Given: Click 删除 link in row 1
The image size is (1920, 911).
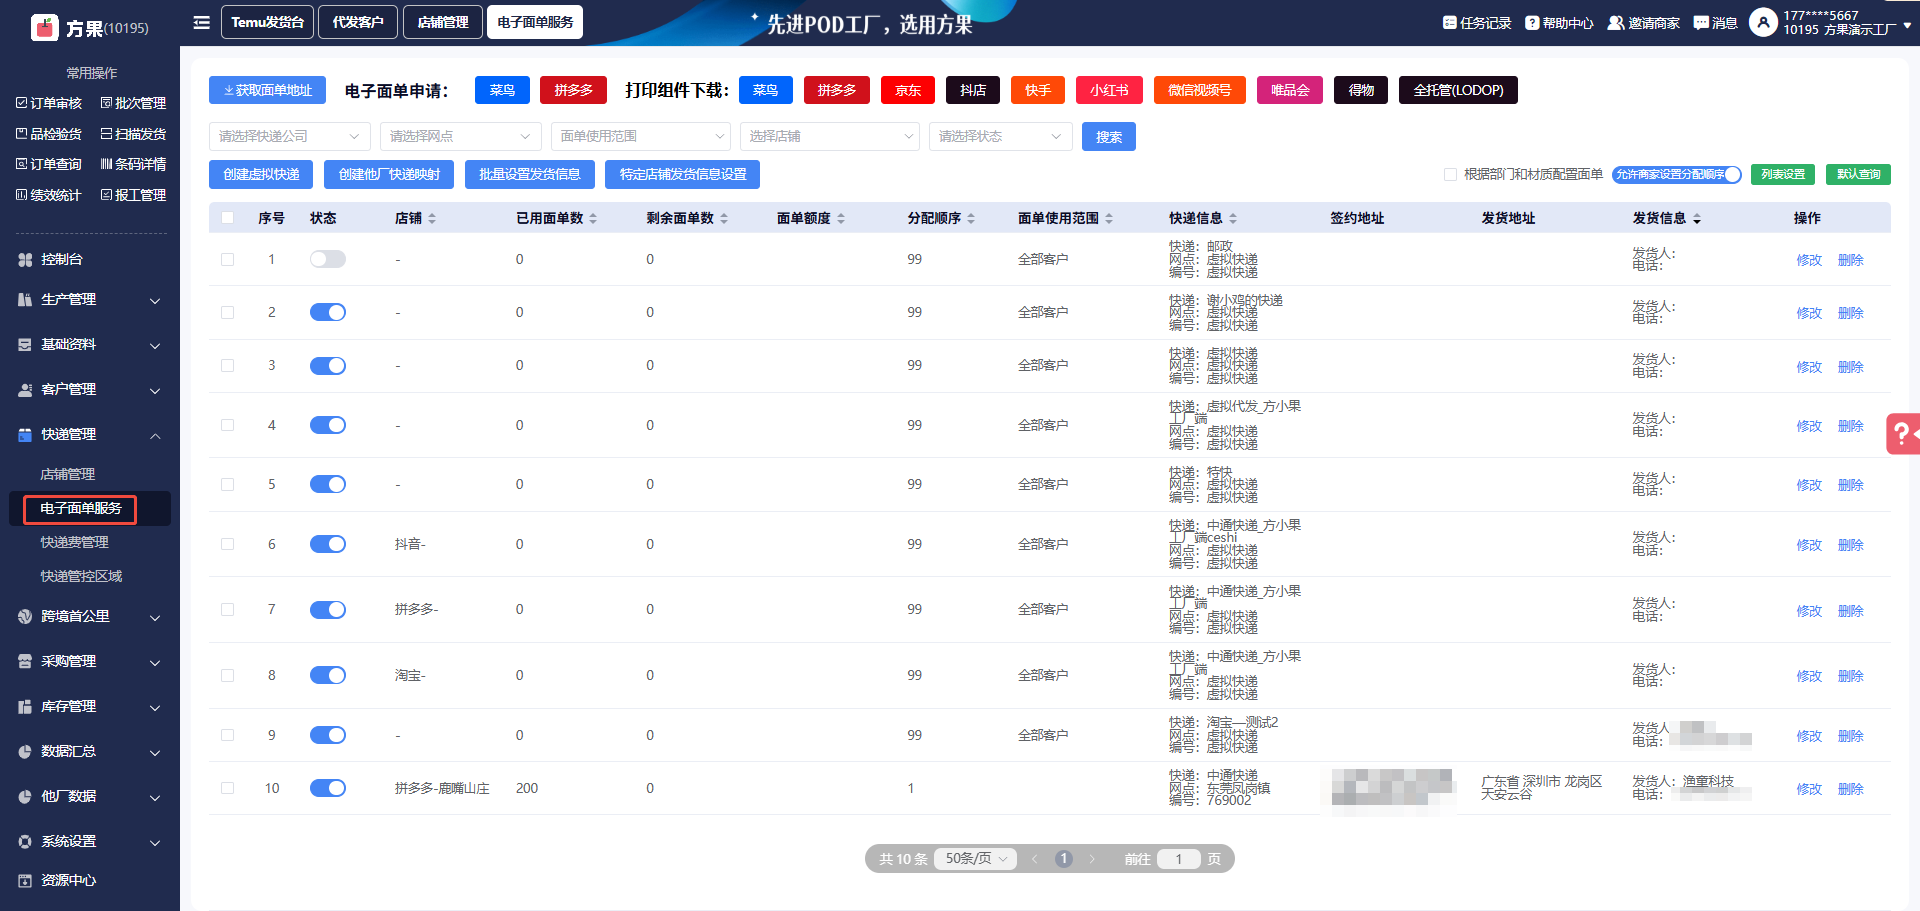Looking at the screenshot, I should click(1851, 260).
